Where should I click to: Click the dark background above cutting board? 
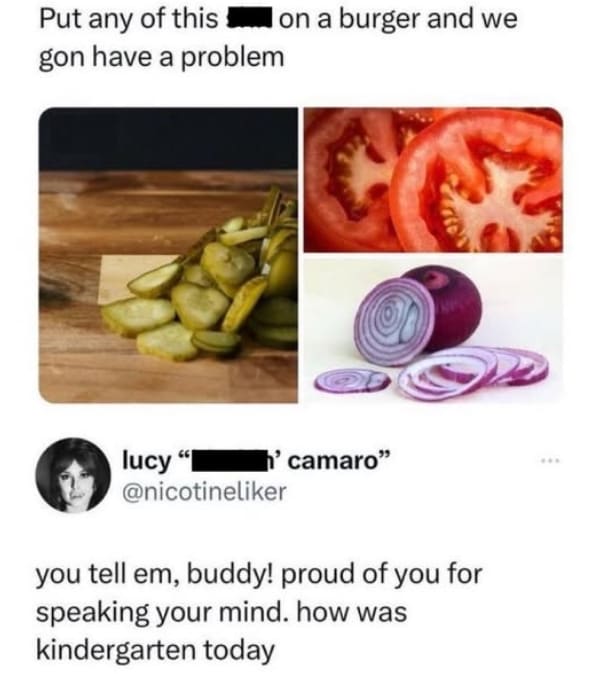pos(168,138)
